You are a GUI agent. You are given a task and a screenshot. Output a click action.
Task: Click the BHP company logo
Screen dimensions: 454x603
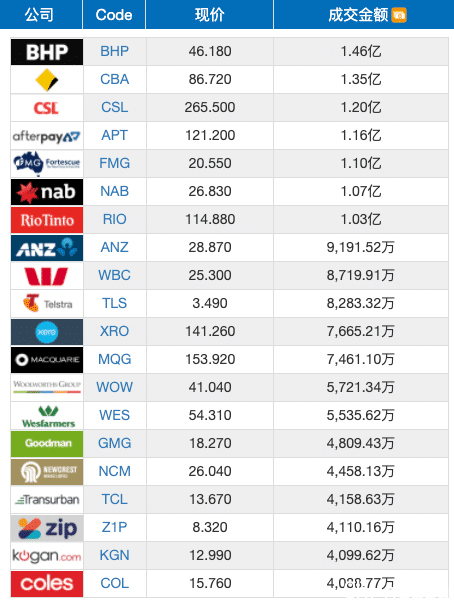(x=47, y=52)
